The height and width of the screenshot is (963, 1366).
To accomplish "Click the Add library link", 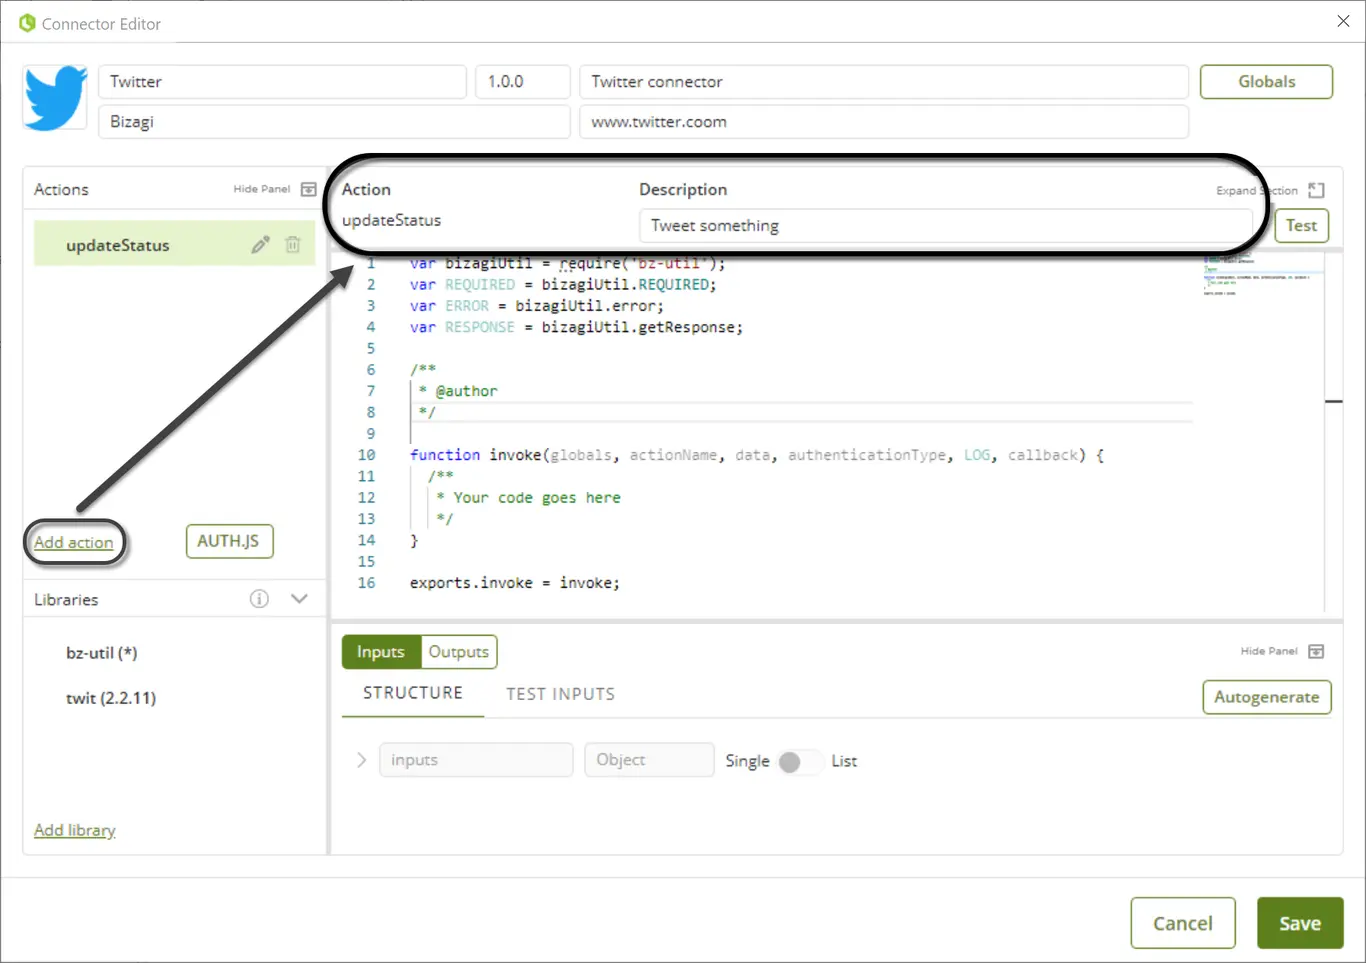I will click(75, 830).
